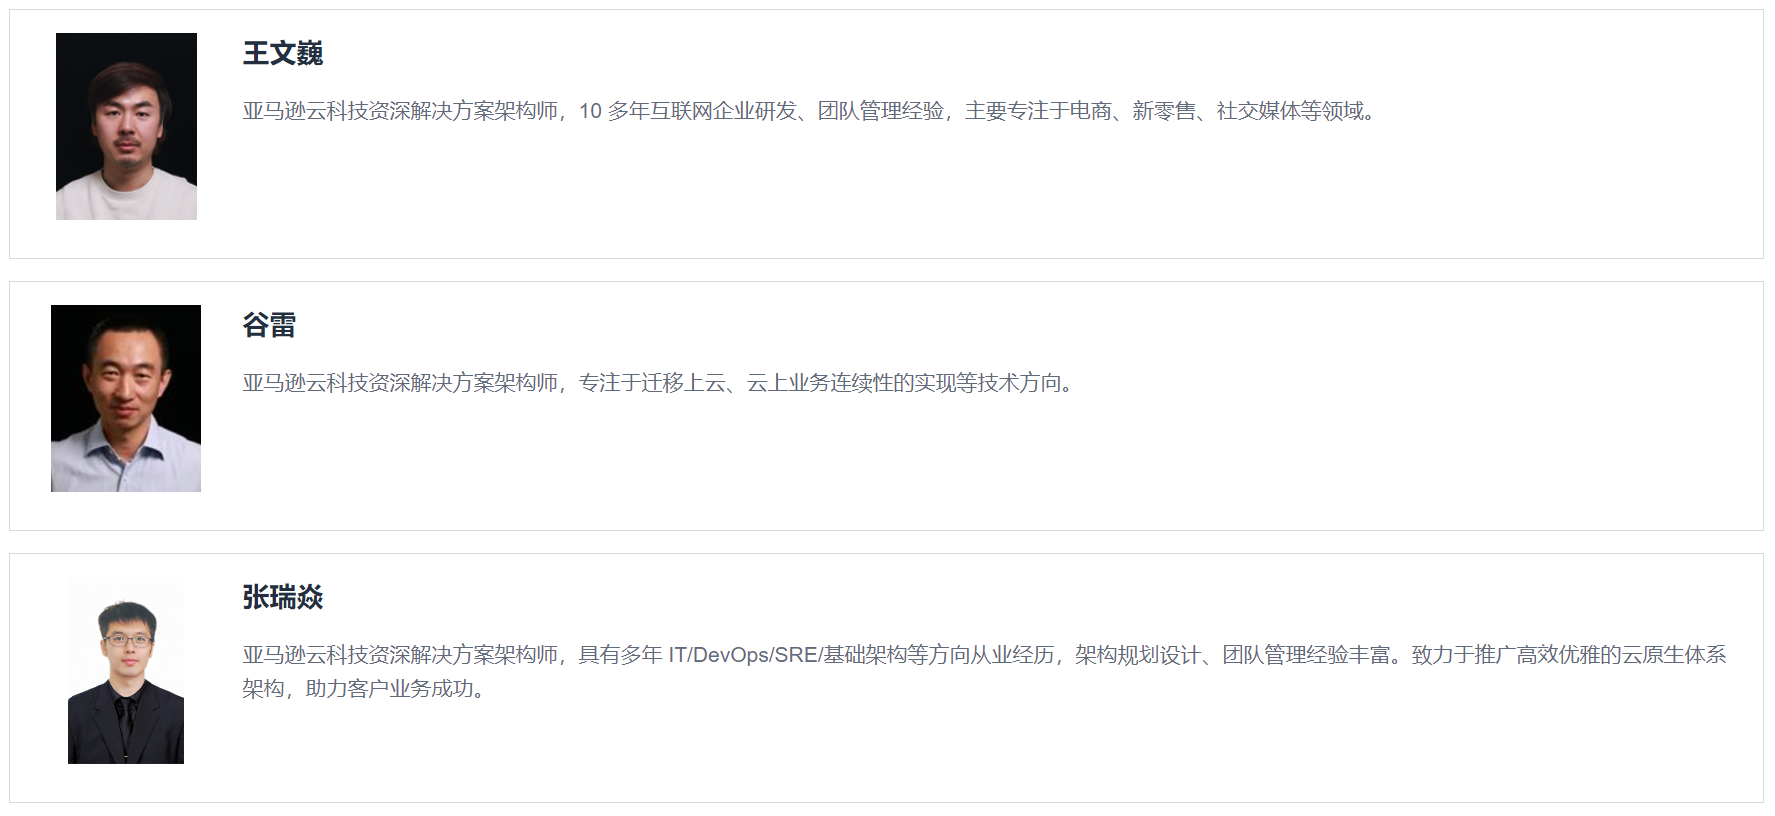Screen dimensions: 1775x816
Task: Click the words '主要专注于' in 王文巍's bio
Action: (x=1017, y=111)
